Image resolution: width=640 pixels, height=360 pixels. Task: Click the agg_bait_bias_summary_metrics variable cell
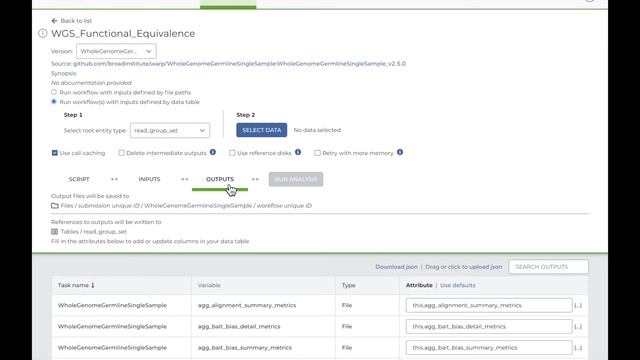[x=245, y=348]
